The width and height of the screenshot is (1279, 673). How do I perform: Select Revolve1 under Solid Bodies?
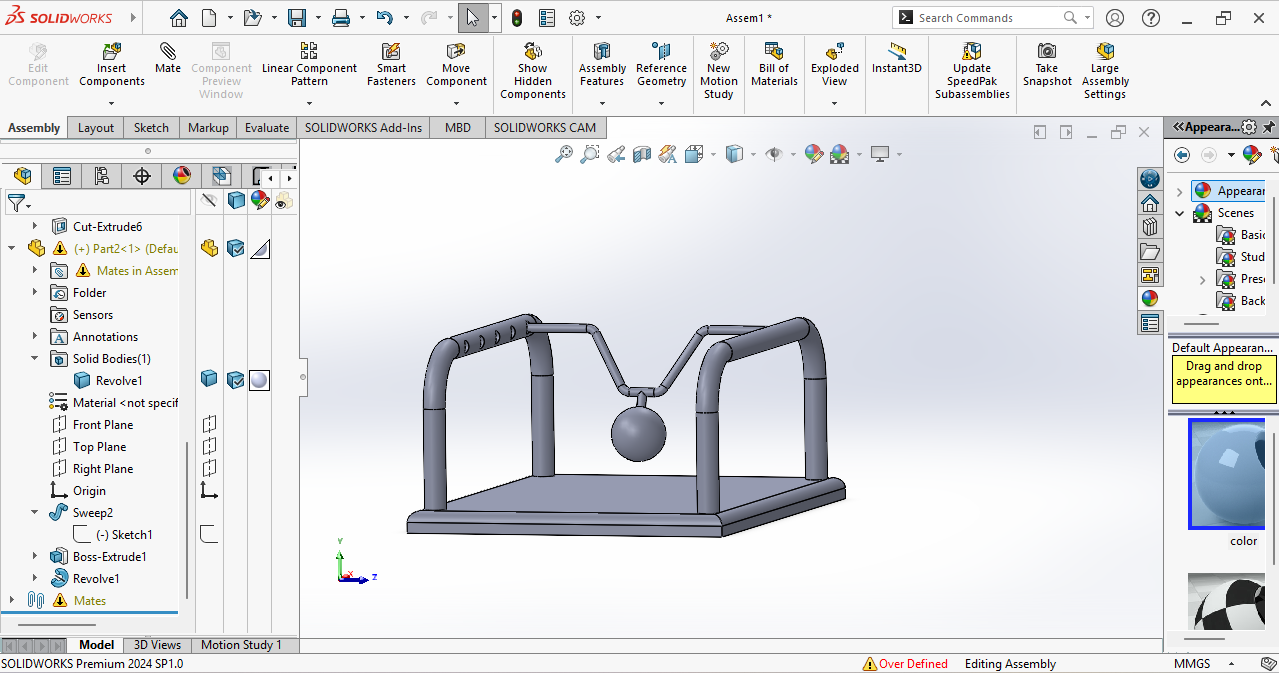point(108,380)
